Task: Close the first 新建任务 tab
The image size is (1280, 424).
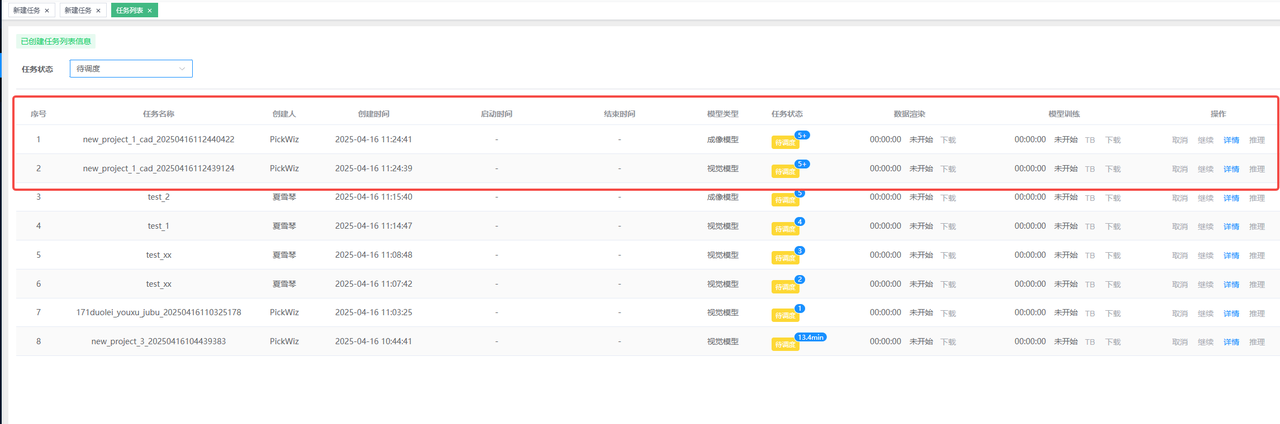Action: pyautogui.click(x=46, y=10)
